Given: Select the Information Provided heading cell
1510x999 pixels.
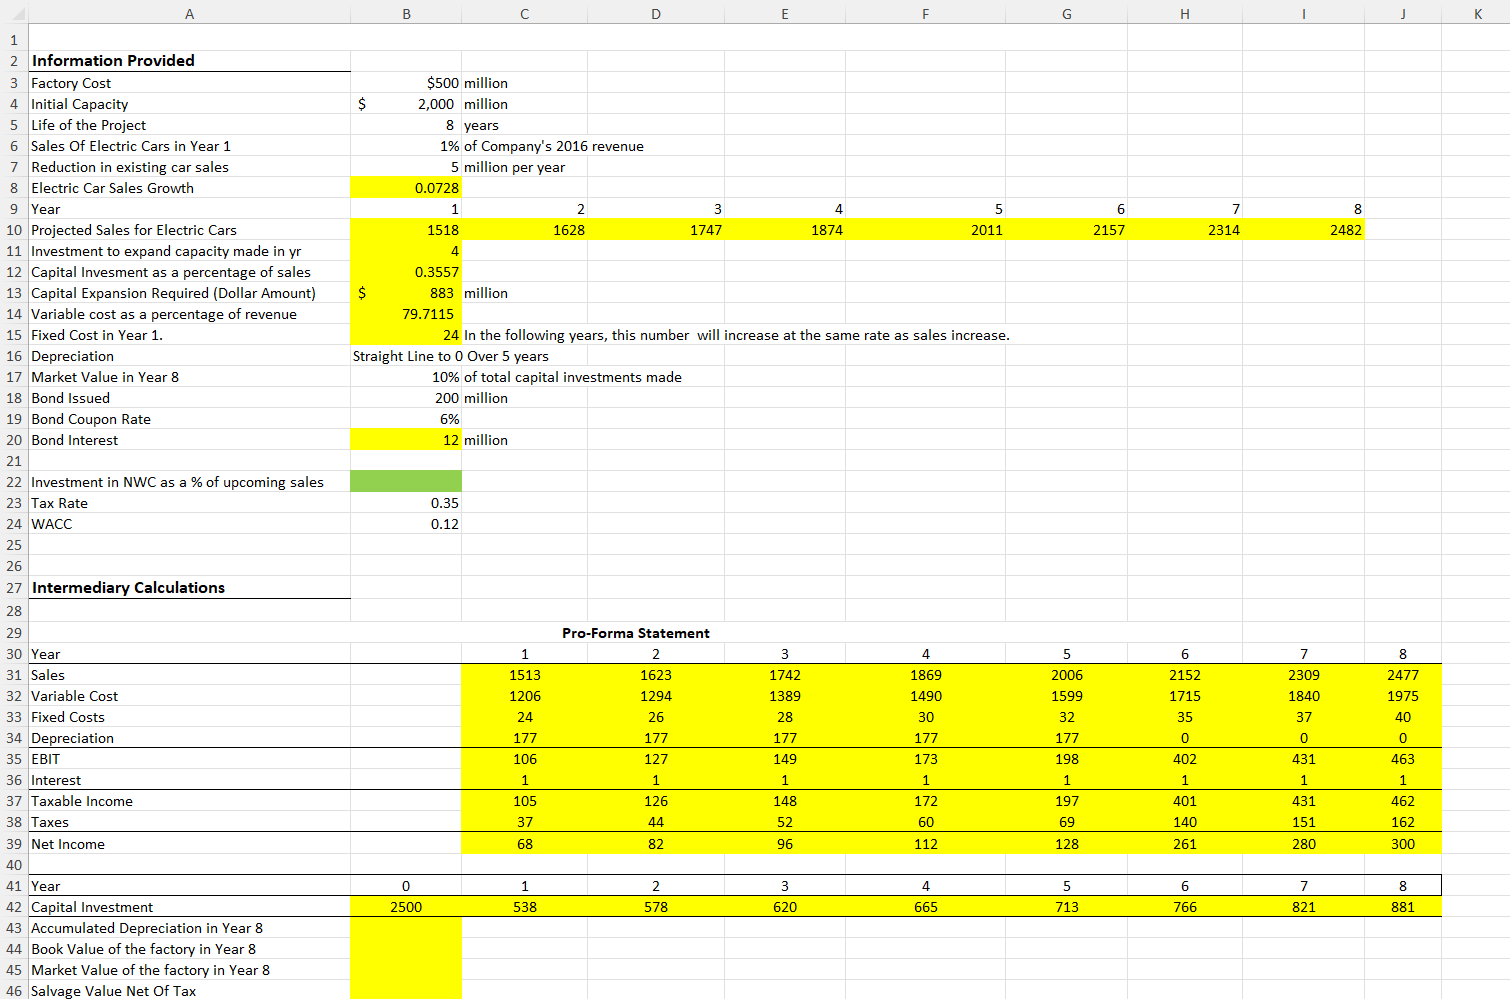Looking at the screenshot, I should click(113, 61).
